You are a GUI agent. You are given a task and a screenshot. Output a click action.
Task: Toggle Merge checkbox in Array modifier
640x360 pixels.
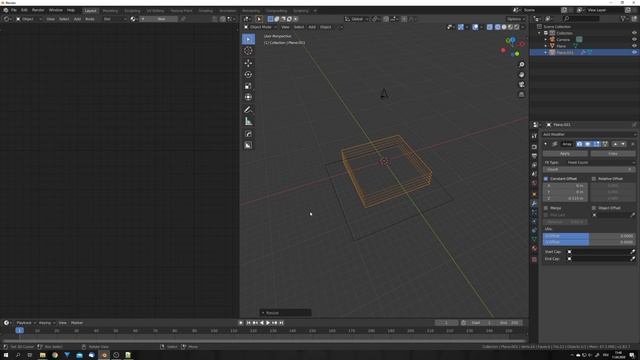pyautogui.click(x=546, y=208)
